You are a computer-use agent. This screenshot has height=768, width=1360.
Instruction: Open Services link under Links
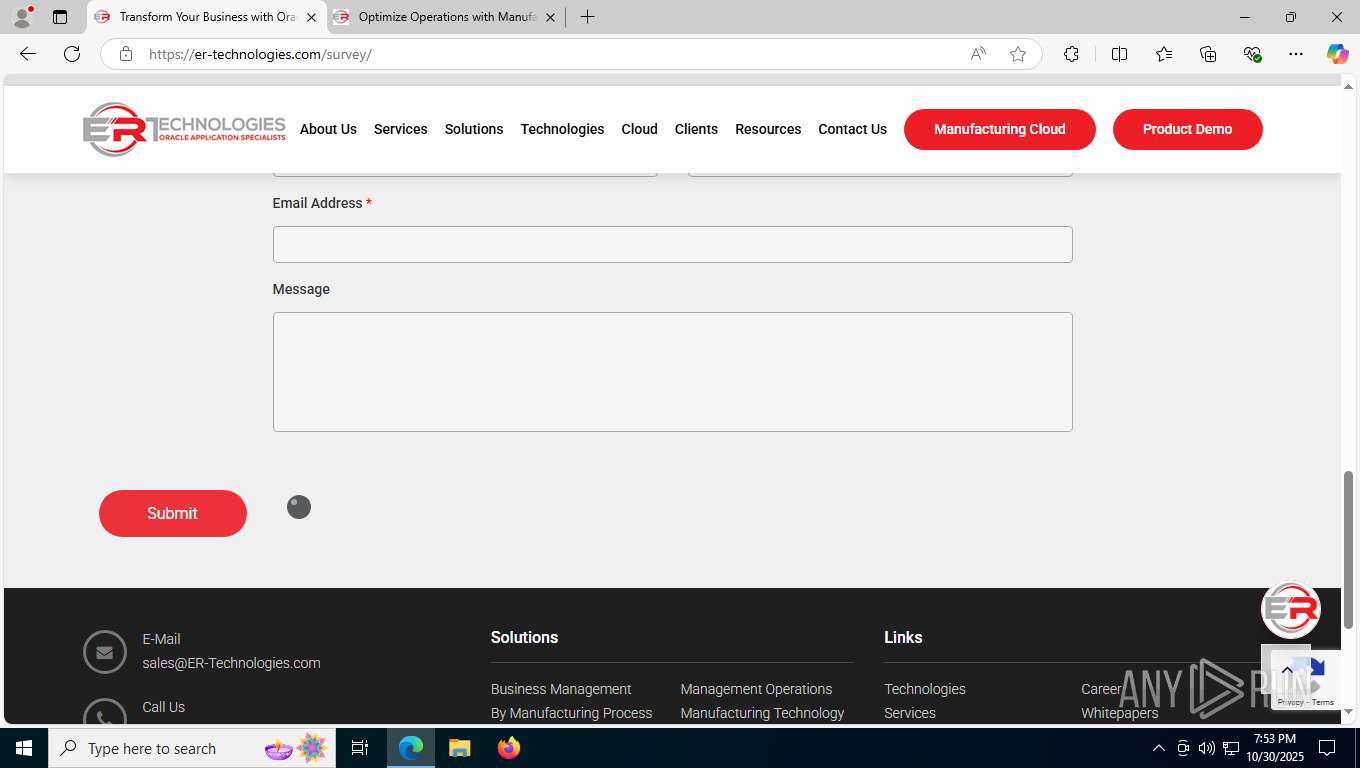click(910, 713)
